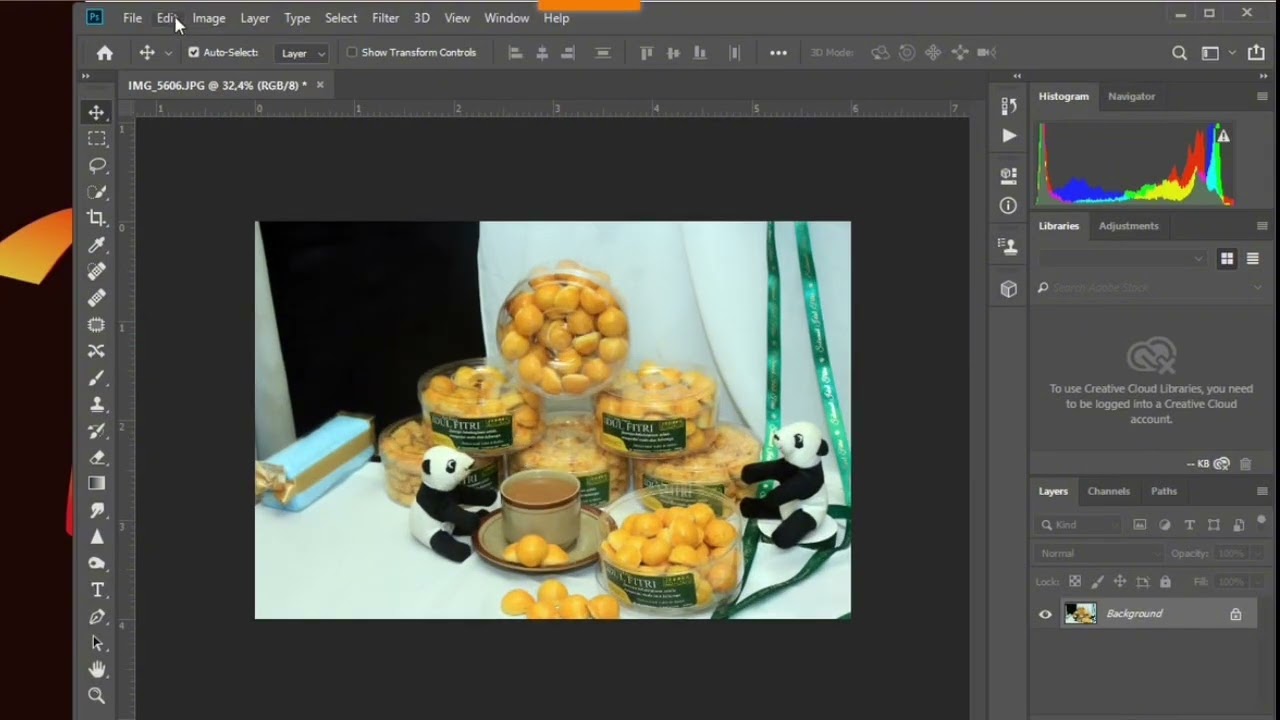Viewport: 1280px width, 720px height.
Task: Click the three-dots more align options
Action: tap(778, 53)
